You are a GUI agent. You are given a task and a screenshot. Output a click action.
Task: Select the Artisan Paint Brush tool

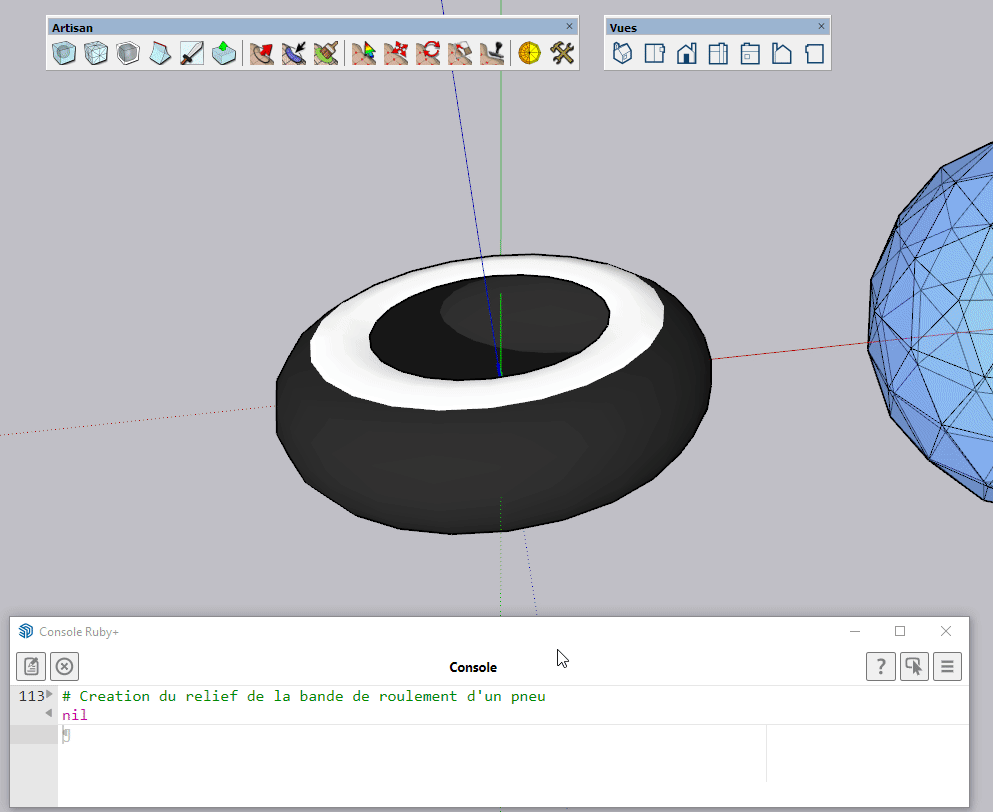(326, 53)
